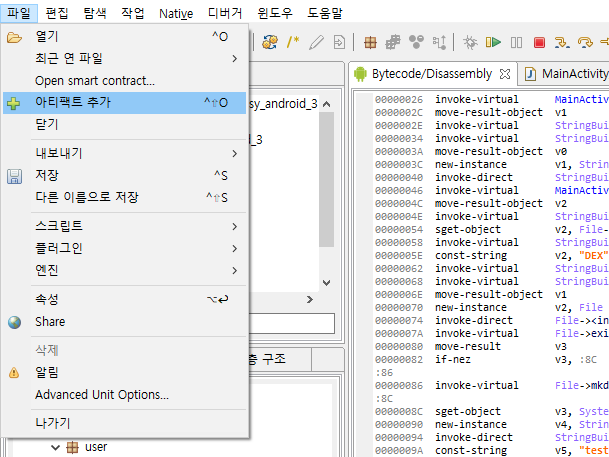609x457 pixels.
Task: Click the green run/resume debugger icon
Action: coord(493,42)
